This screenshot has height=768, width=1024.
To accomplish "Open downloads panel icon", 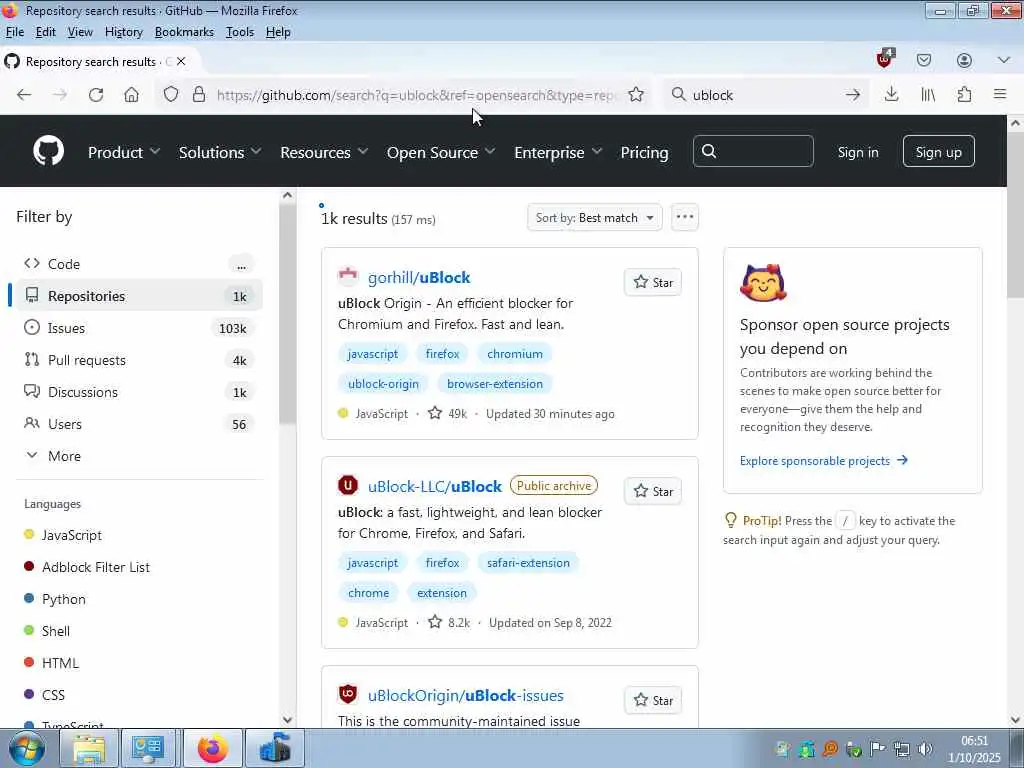I will 891,95.
